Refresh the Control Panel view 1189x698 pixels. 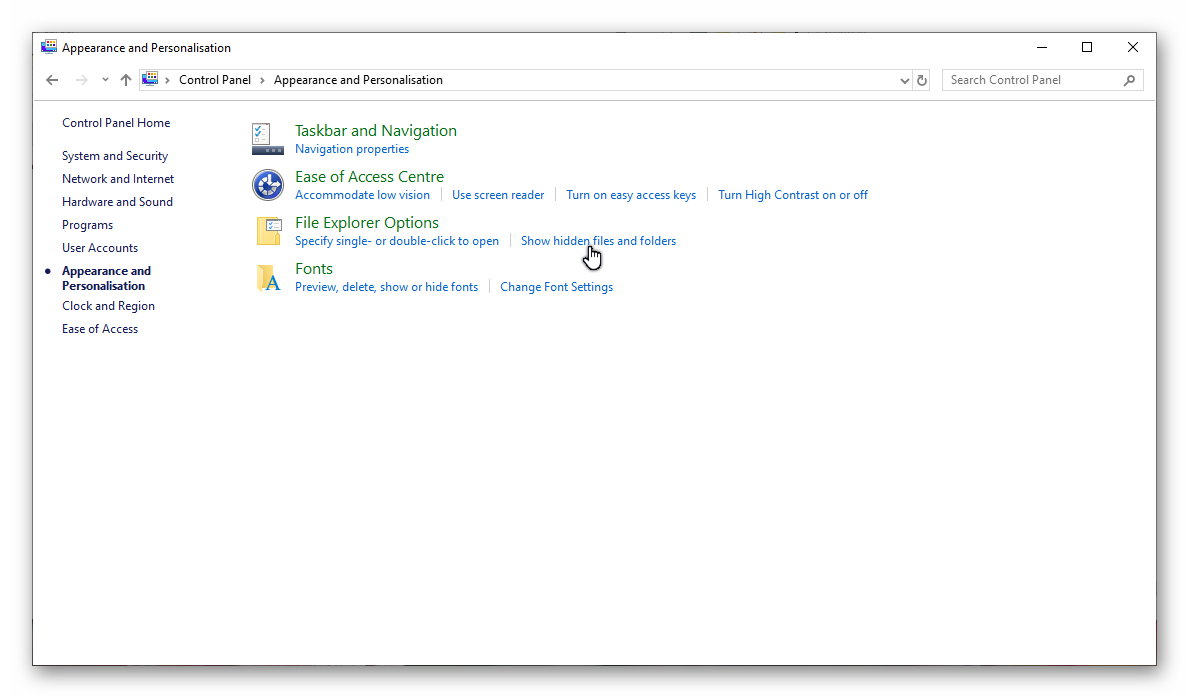922,80
